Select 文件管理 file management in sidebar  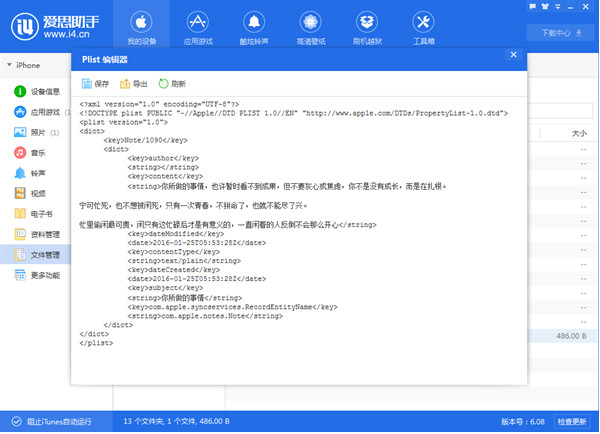point(37,255)
